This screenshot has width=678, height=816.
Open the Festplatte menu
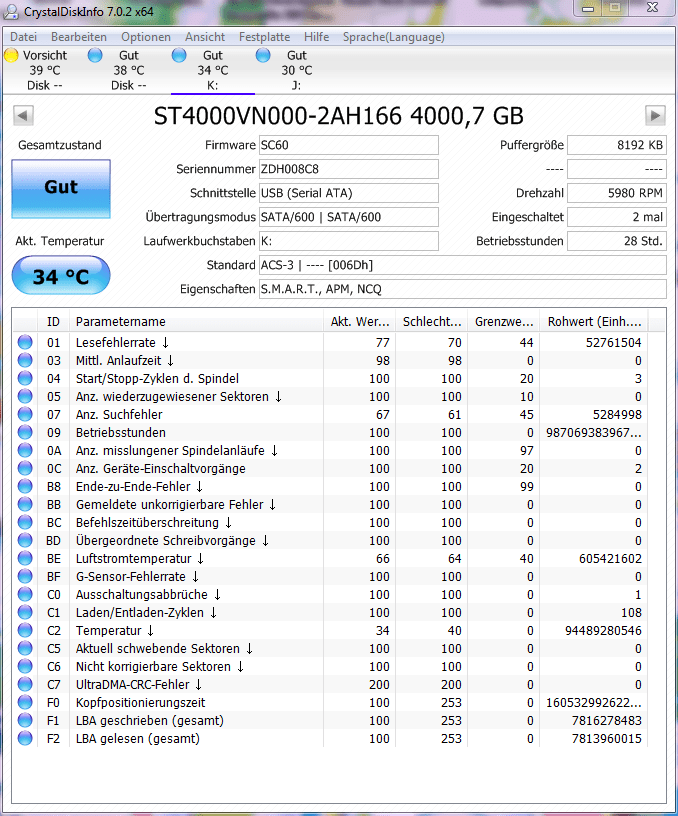[x=264, y=37]
